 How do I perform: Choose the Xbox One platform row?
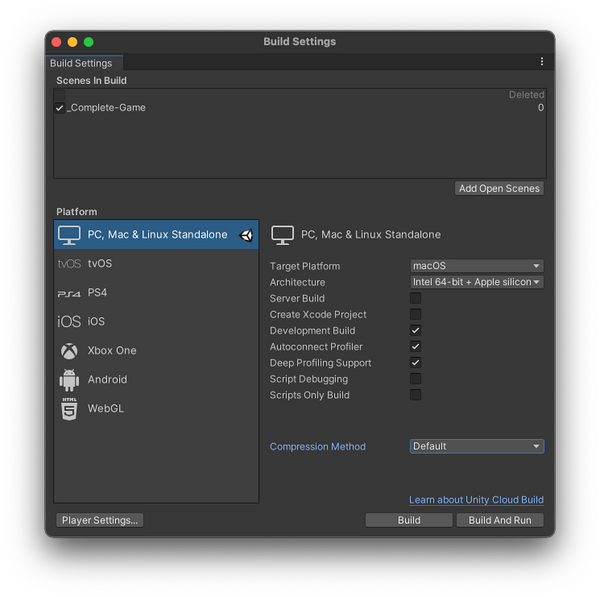click(156, 351)
